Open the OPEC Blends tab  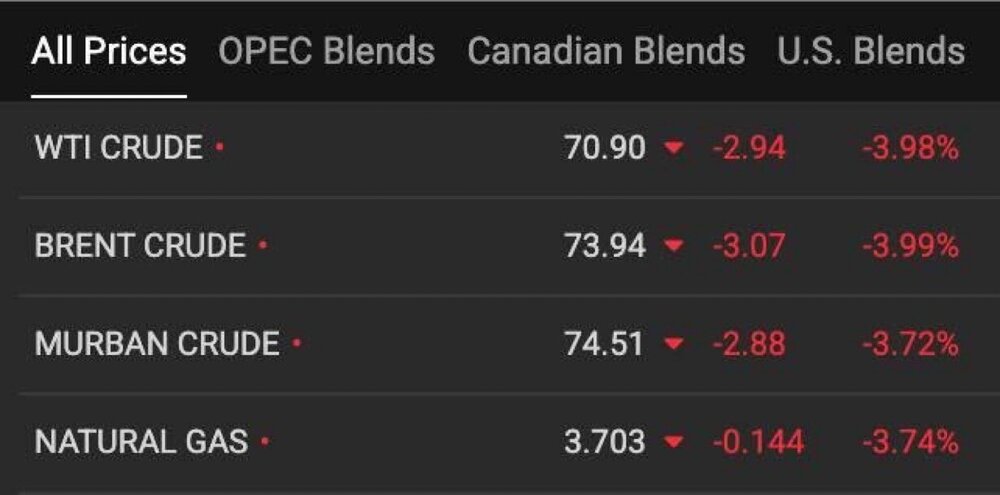click(326, 52)
